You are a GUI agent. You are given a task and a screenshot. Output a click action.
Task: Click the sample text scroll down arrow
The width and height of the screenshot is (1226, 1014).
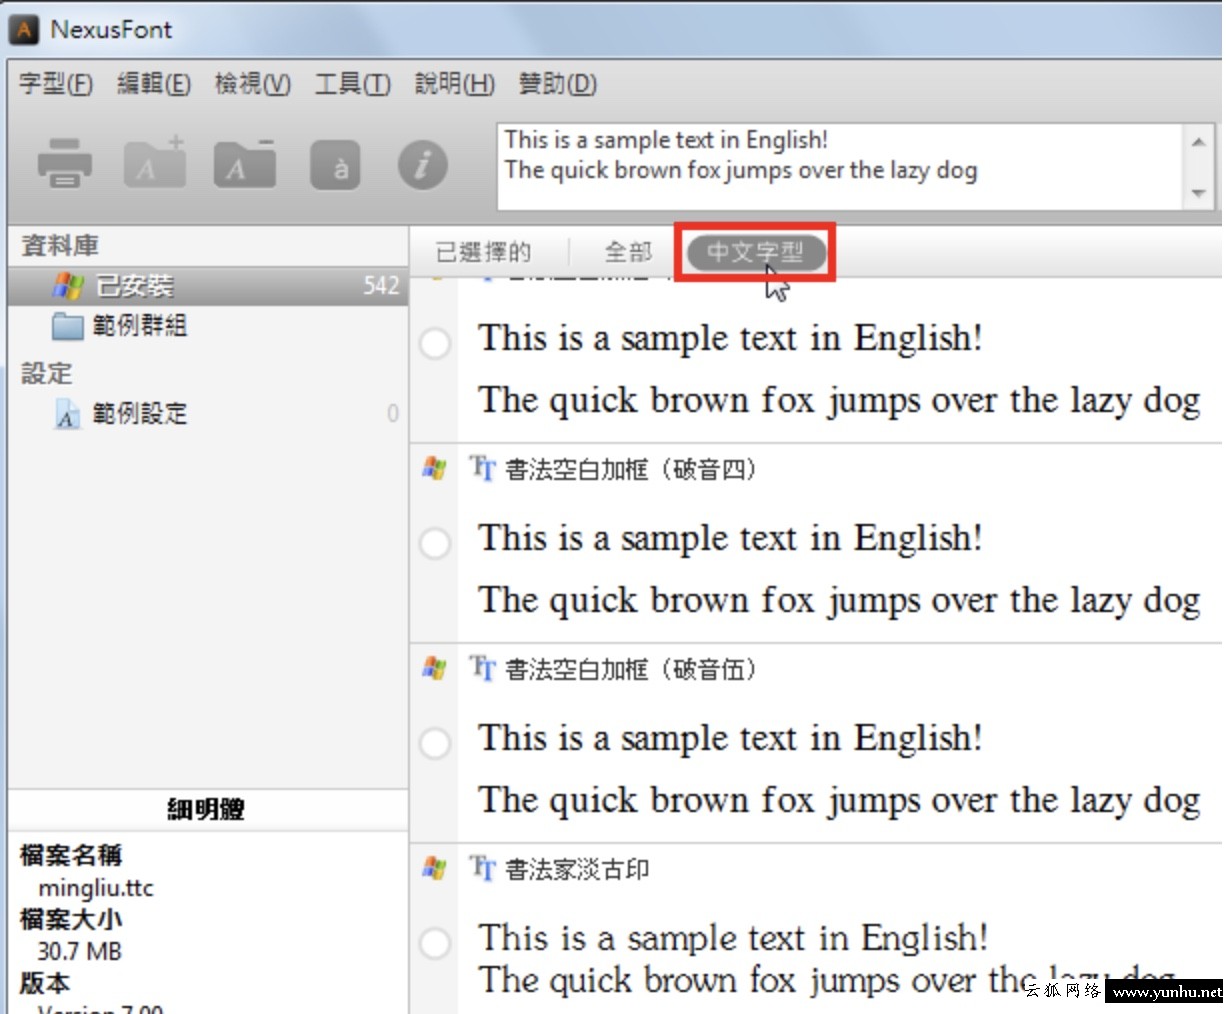[x=1198, y=194]
